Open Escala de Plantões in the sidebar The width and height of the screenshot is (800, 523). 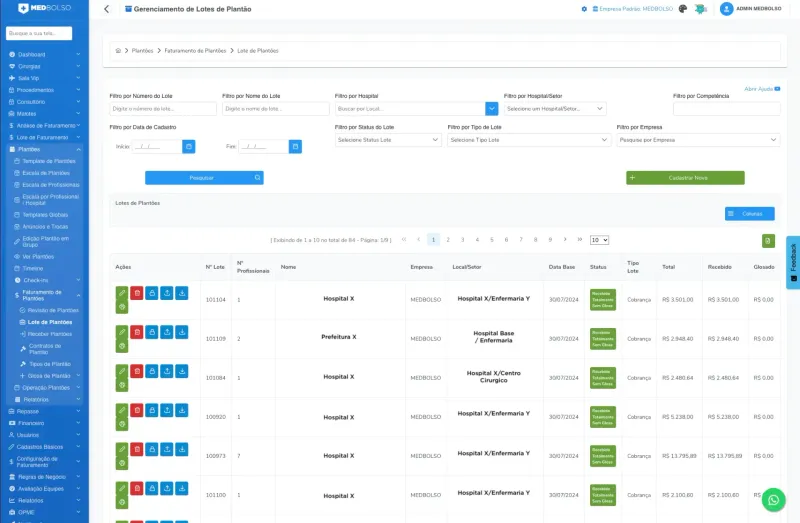[x=46, y=173]
